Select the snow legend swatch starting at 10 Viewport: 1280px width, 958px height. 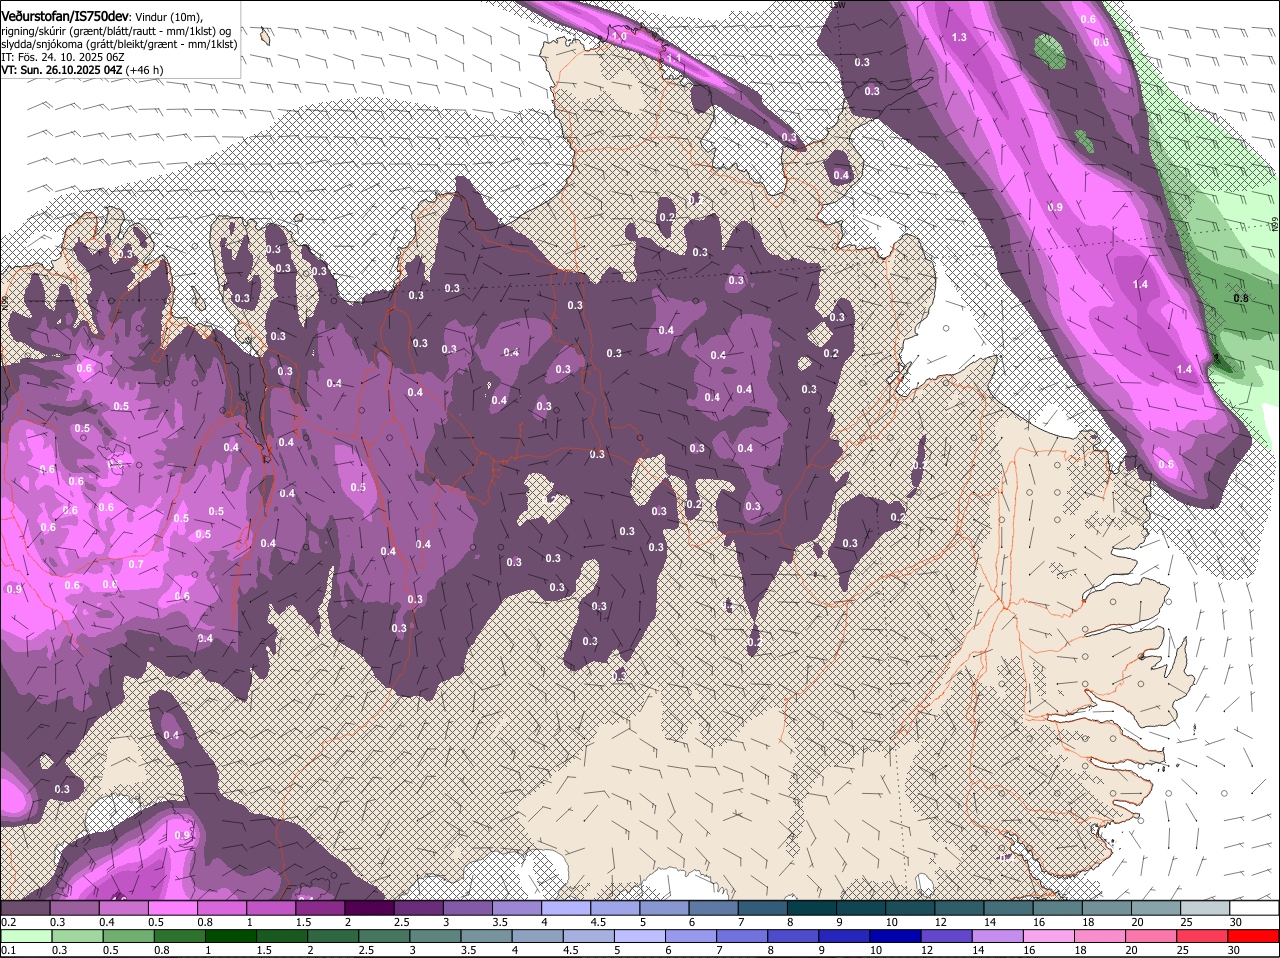[x=910, y=908]
